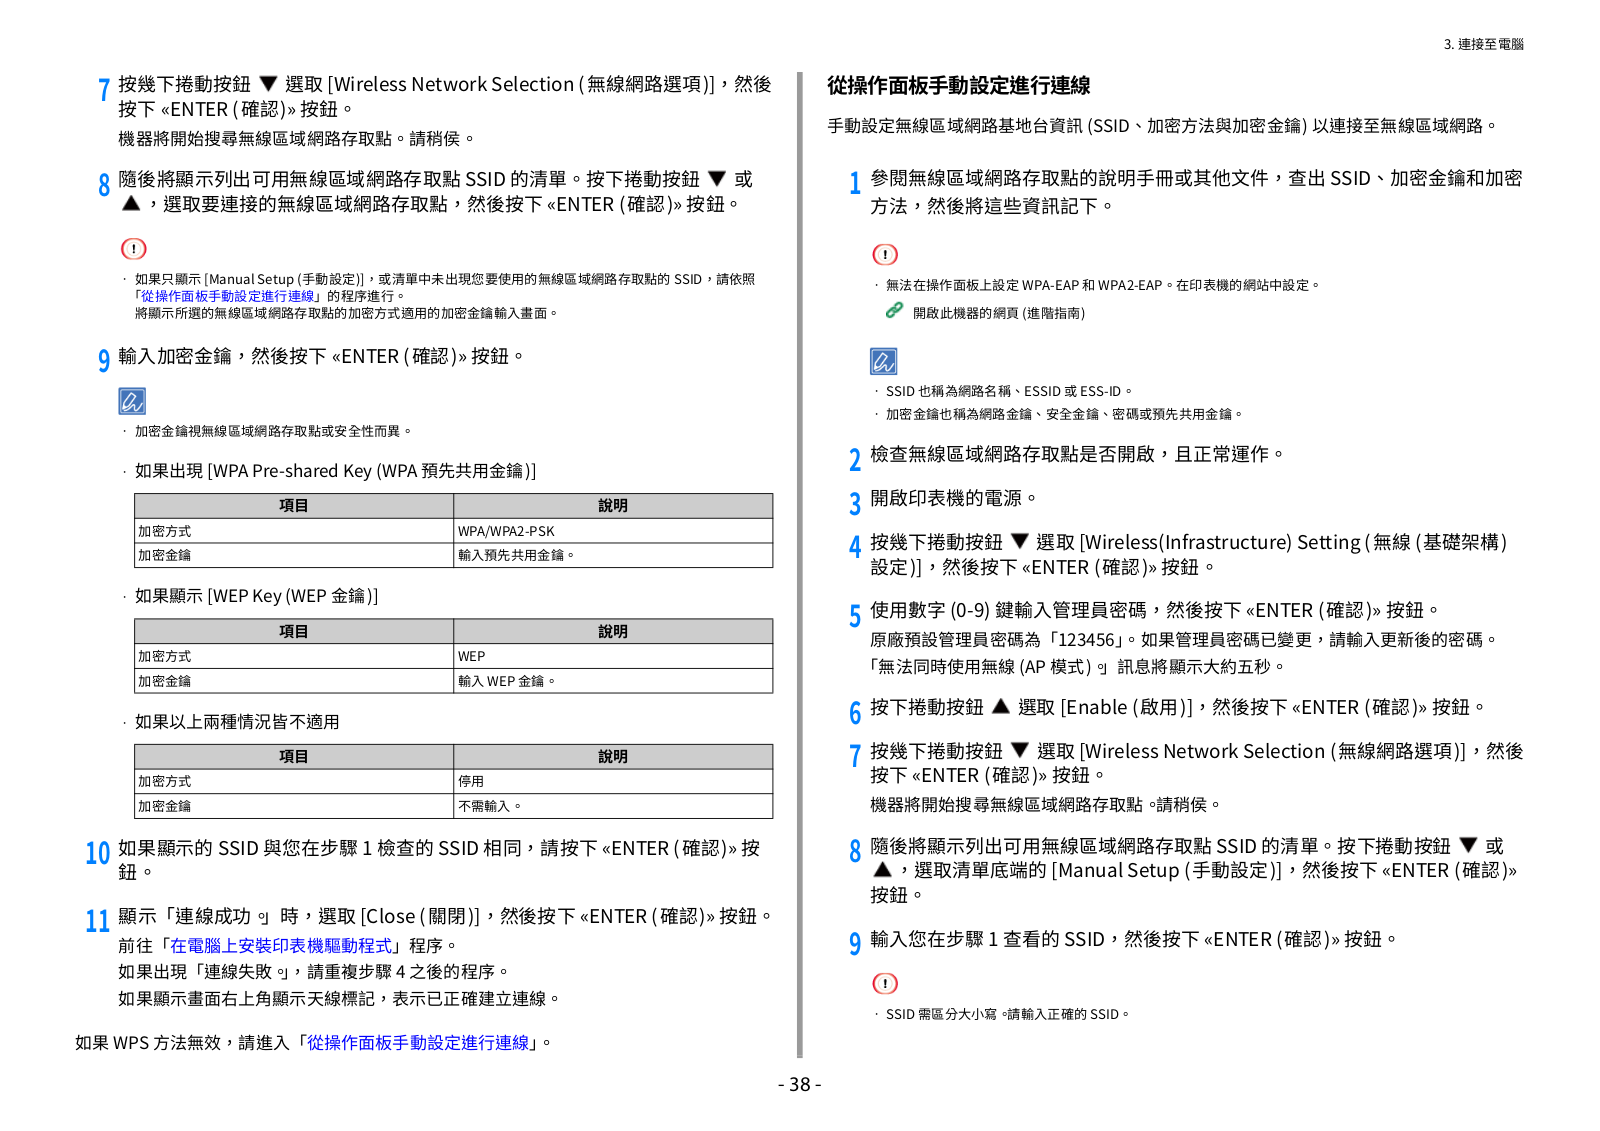Open the blue link 從操作面板手動設定進行連線 in the step 8 note
Image resolution: width=1600 pixels, height=1131 pixels.
pyautogui.click(x=228, y=296)
